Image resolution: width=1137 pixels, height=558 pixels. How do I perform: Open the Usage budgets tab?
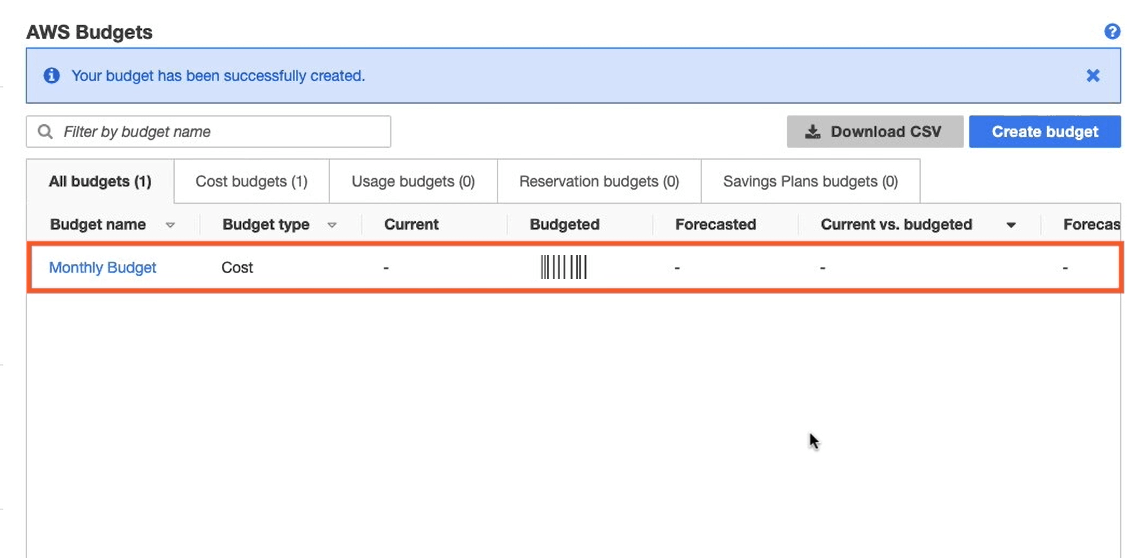coord(413,181)
